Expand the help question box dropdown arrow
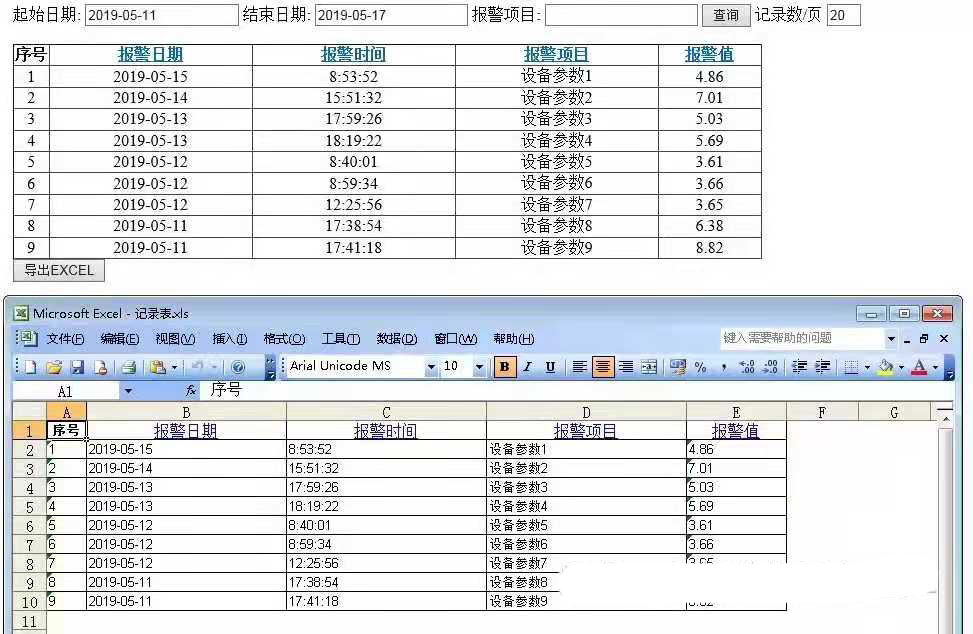Screen dimensions: 973x634 [891, 339]
